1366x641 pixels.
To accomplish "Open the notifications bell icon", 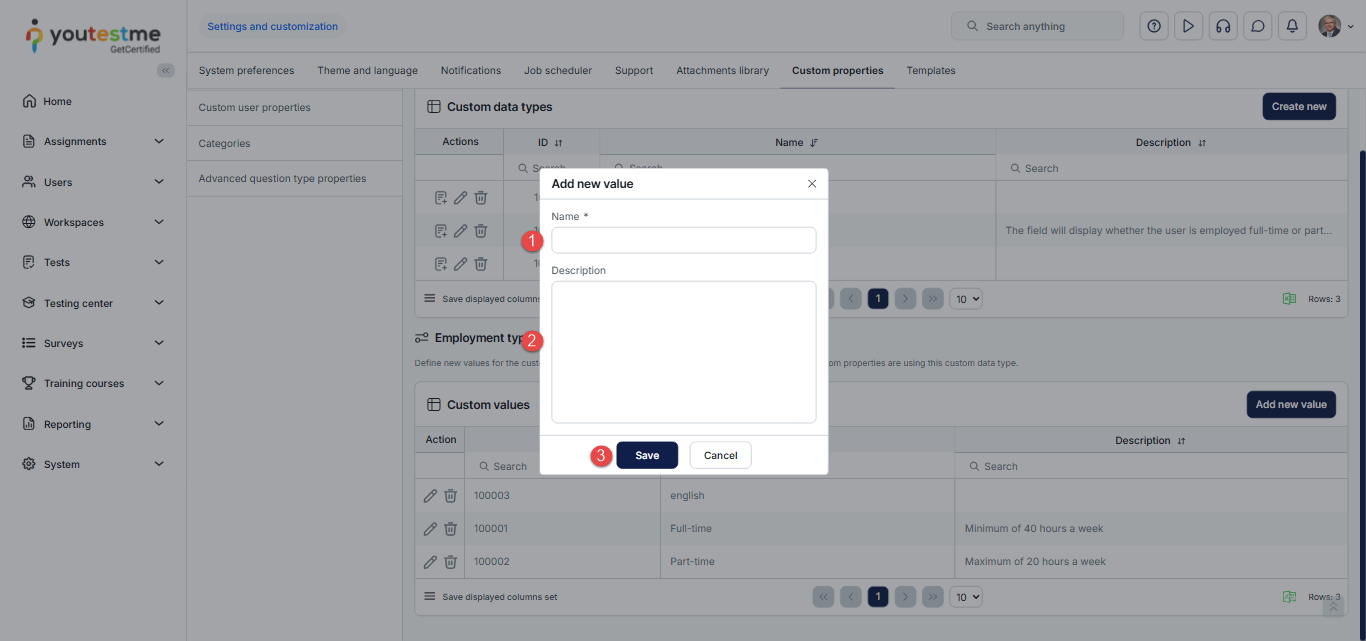I will tap(1292, 27).
